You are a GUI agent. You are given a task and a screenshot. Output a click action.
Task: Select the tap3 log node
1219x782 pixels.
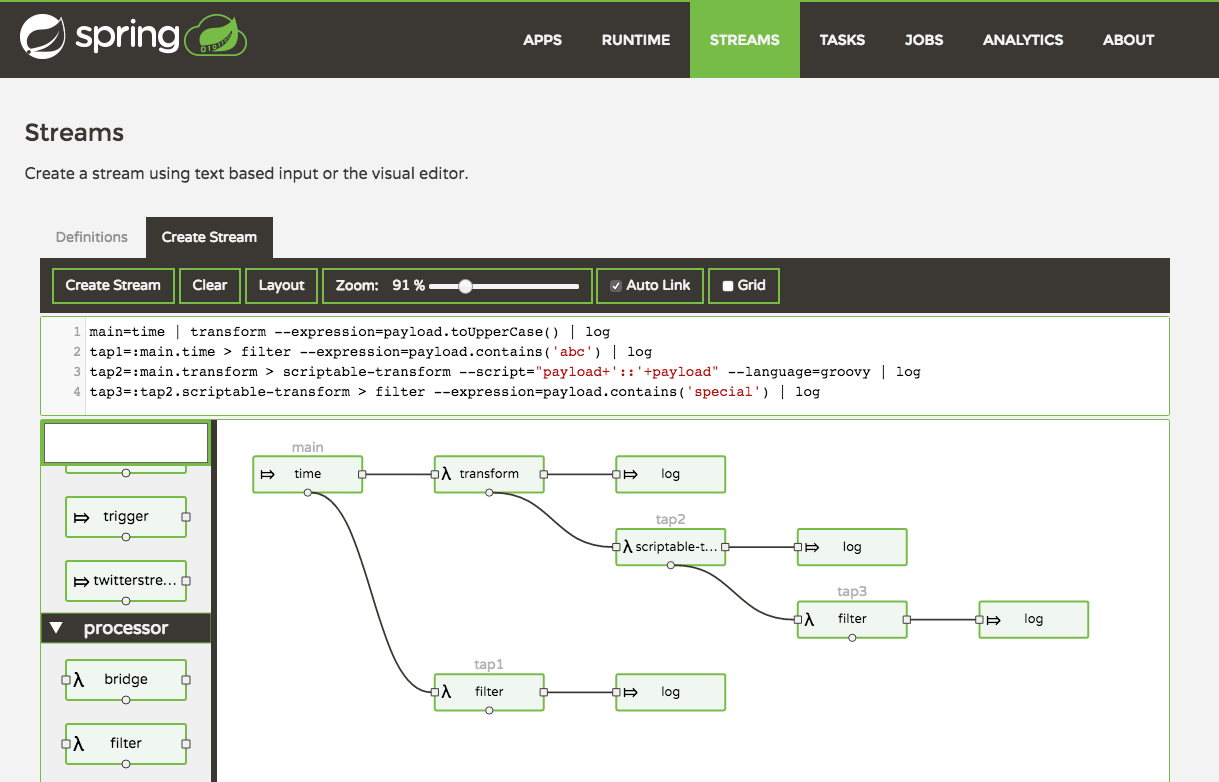click(1034, 619)
